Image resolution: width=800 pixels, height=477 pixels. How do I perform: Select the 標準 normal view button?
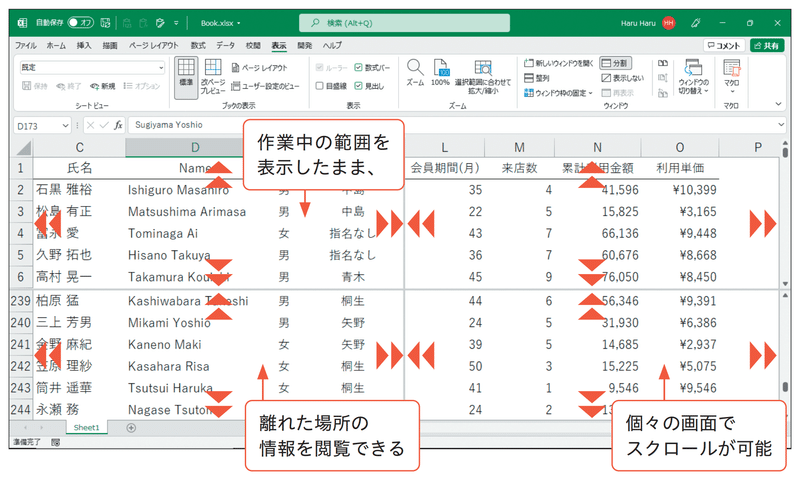point(186,78)
